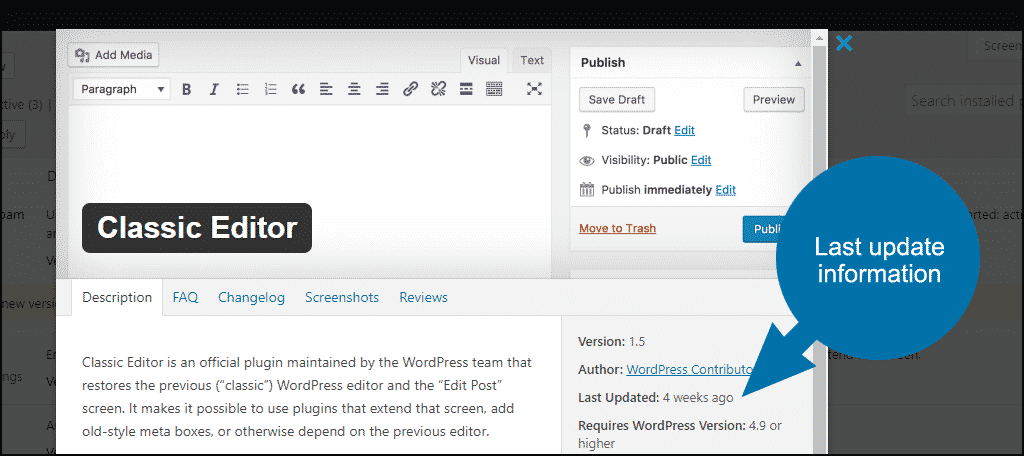Edit the publish time
This screenshot has width=1024, height=456.
point(726,190)
